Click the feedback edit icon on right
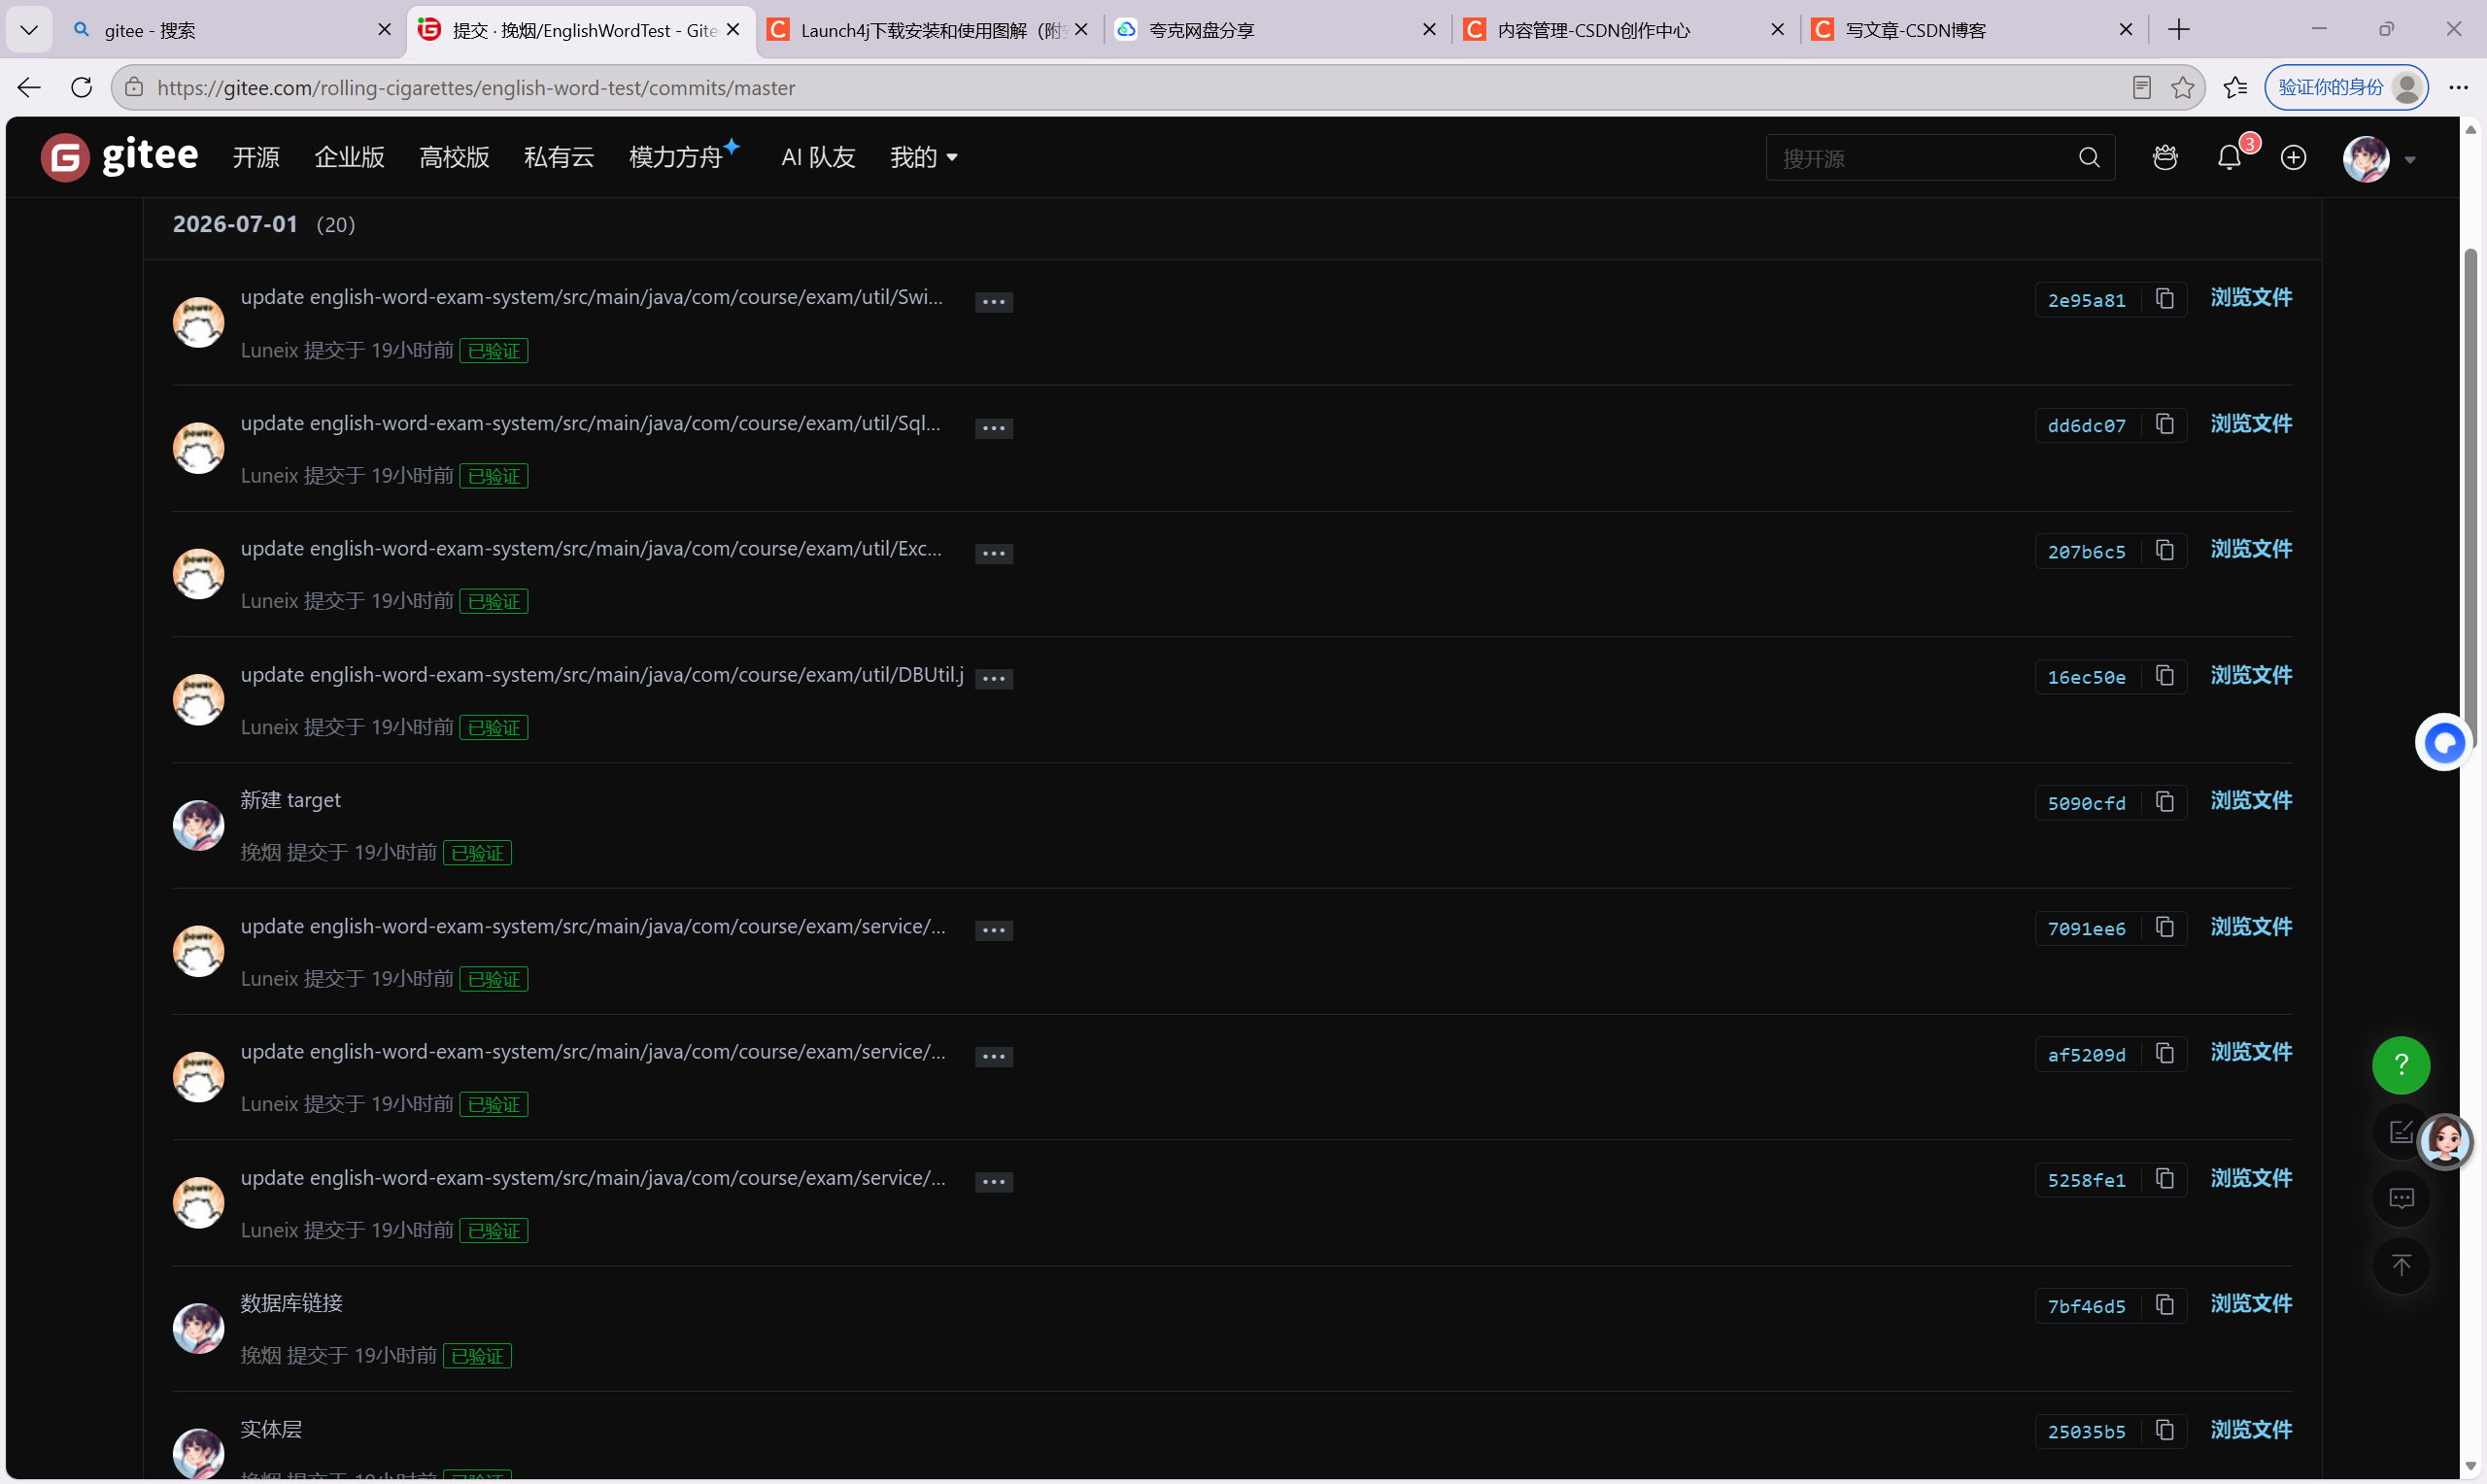The image size is (2487, 1484). coord(2399,1132)
